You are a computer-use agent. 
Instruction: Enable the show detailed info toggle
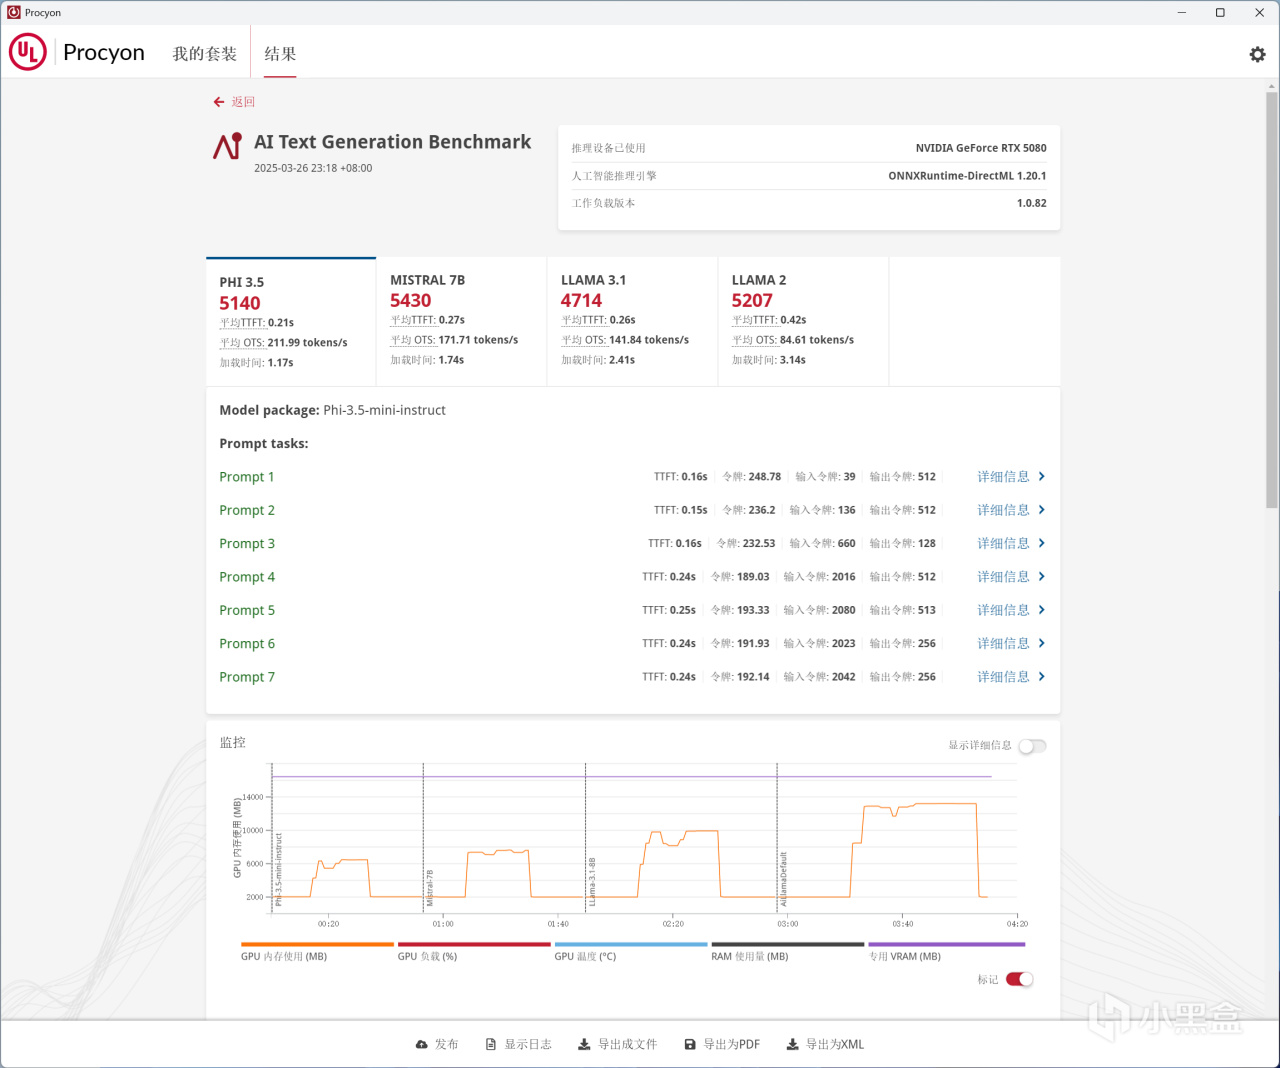[x=1032, y=746]
